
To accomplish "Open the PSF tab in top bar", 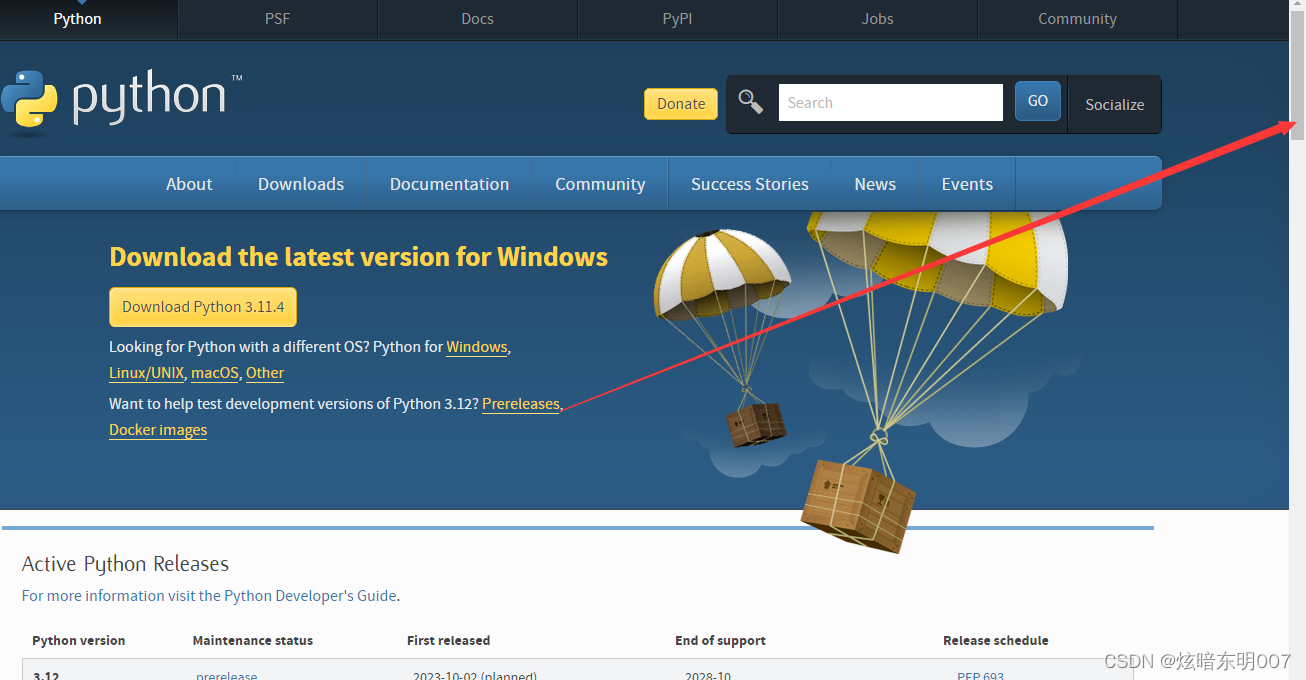I will point(277,19).
